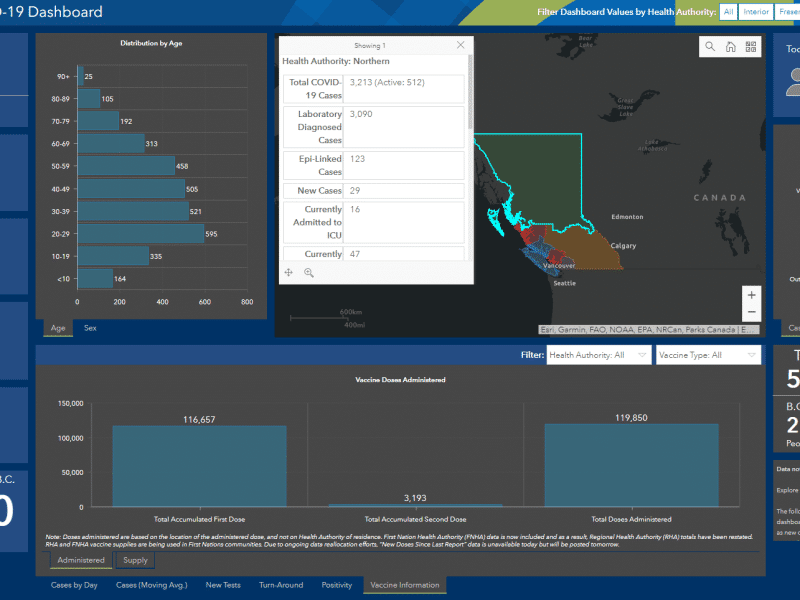The image size is (800, 600).
Task: Show the vaccine Supply view
Action: click(135, 560)
